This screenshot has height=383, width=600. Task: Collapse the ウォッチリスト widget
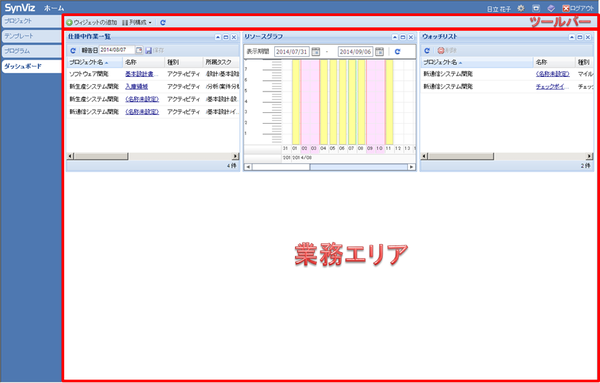tap(571, 37)
